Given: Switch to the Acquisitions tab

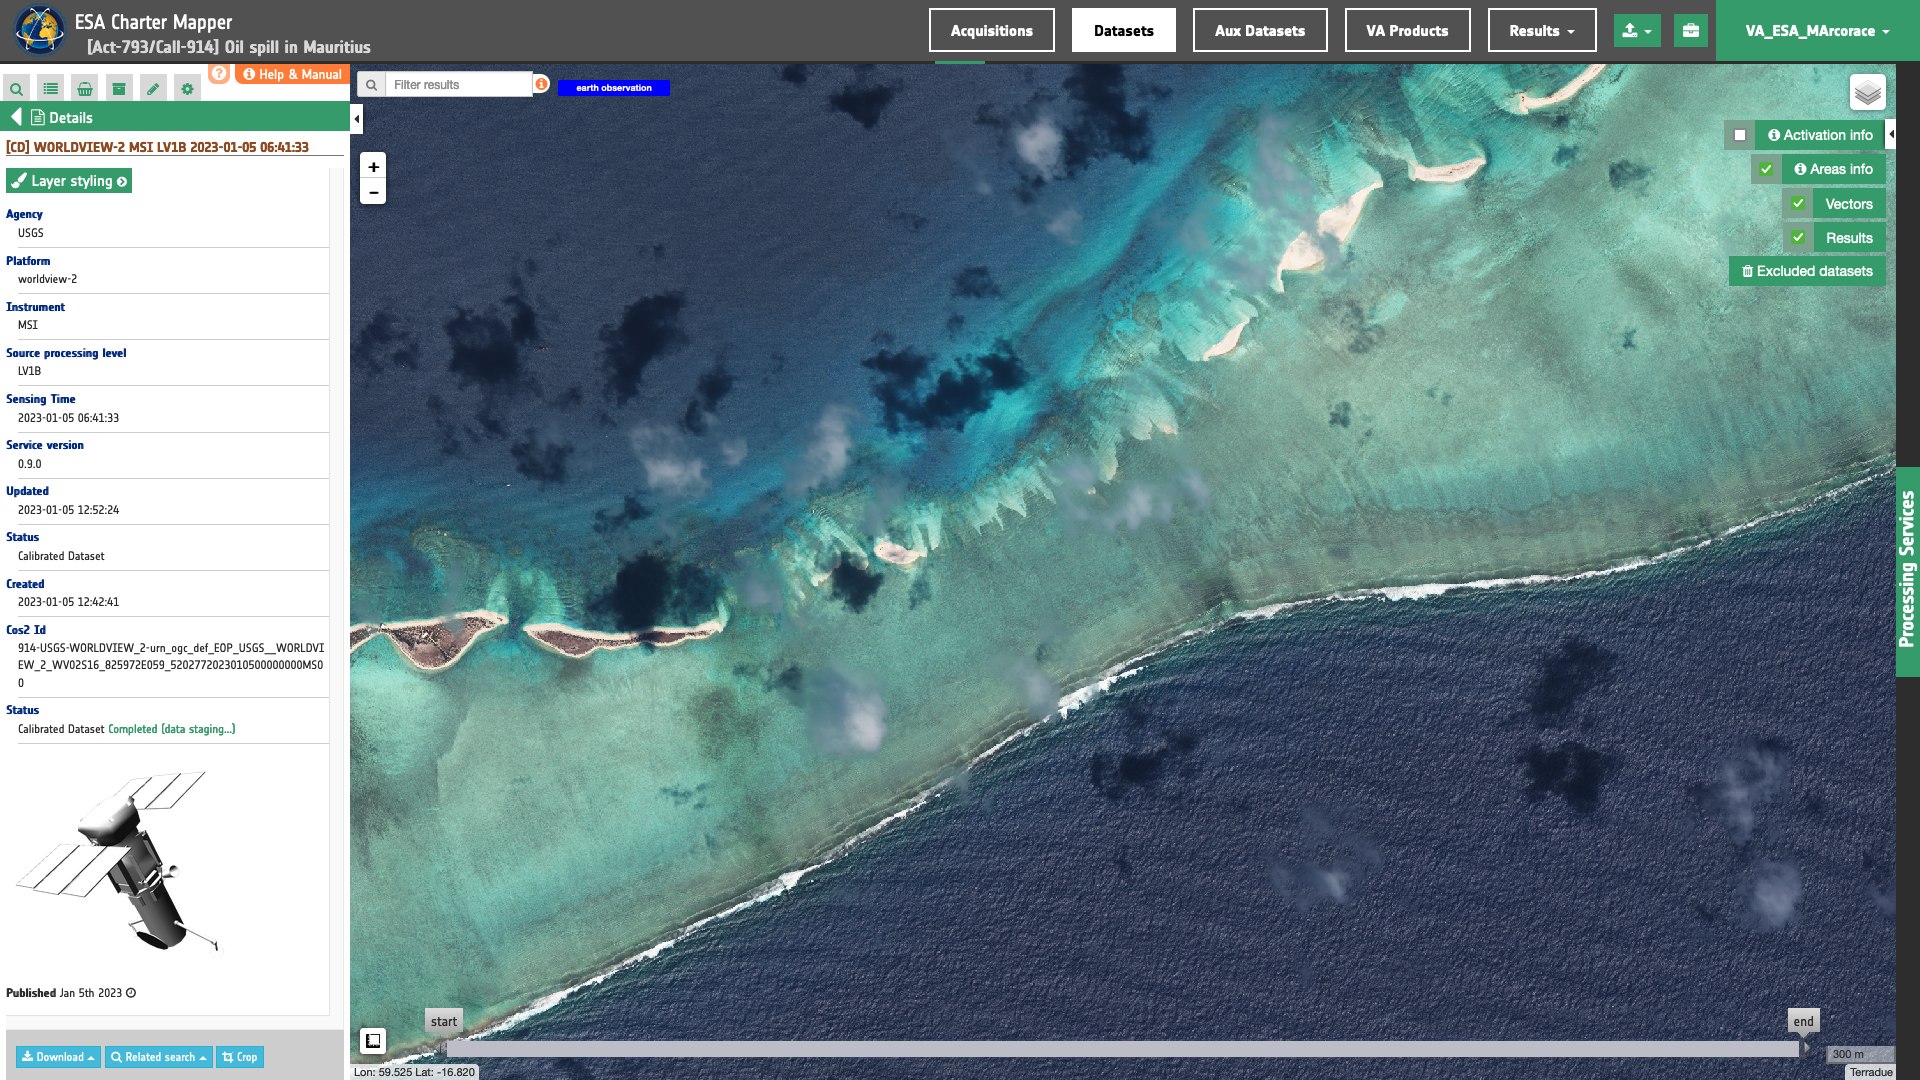Looking at the screenshot, I should [991, 31].
